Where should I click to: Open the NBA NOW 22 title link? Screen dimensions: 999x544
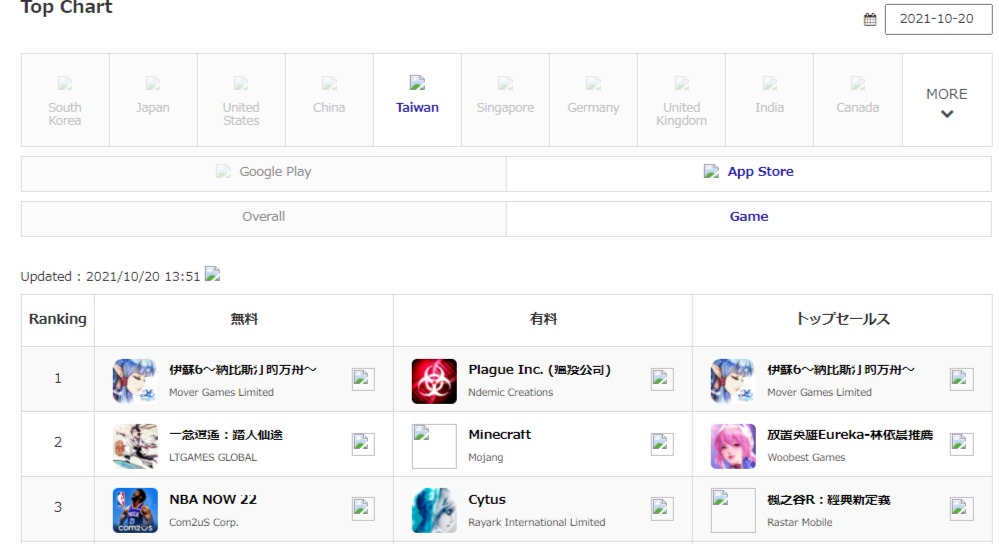click(x=213, y=499)
